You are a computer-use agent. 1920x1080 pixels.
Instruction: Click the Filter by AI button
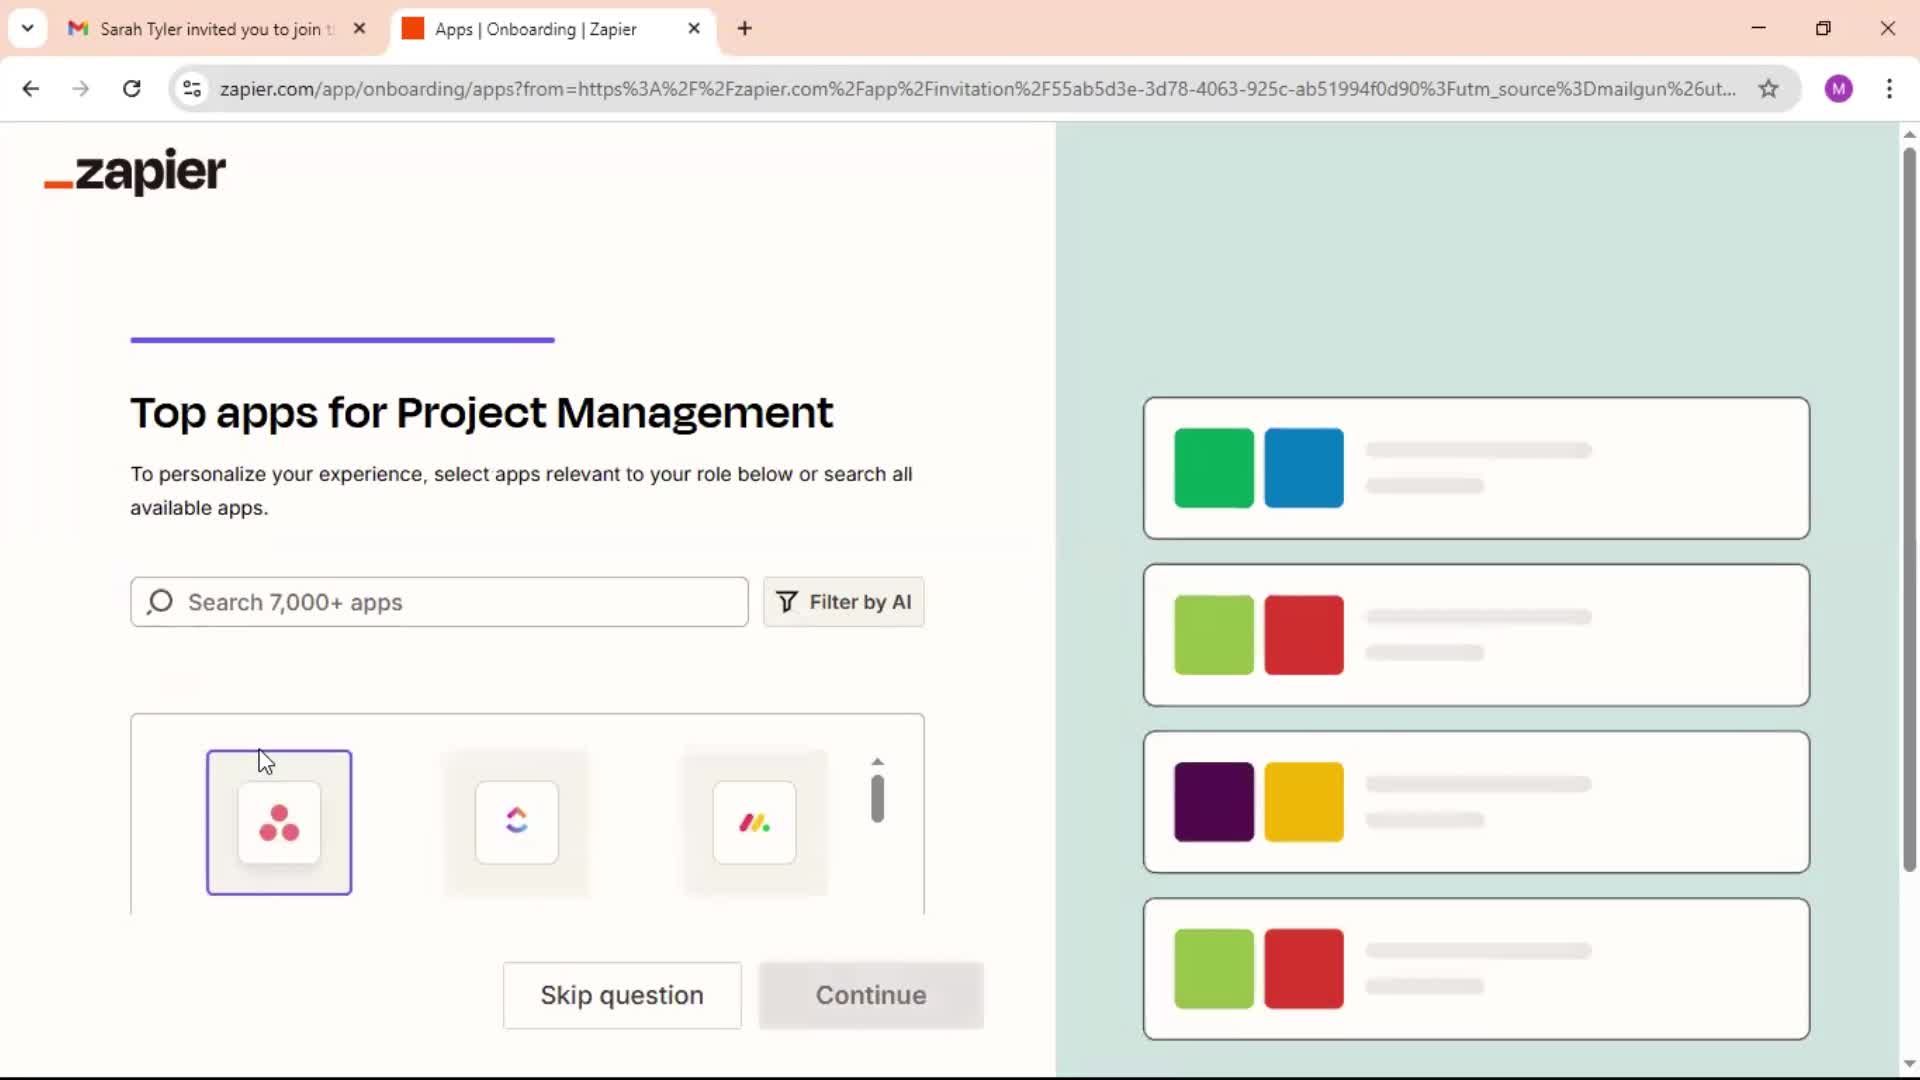pos(844,602)
